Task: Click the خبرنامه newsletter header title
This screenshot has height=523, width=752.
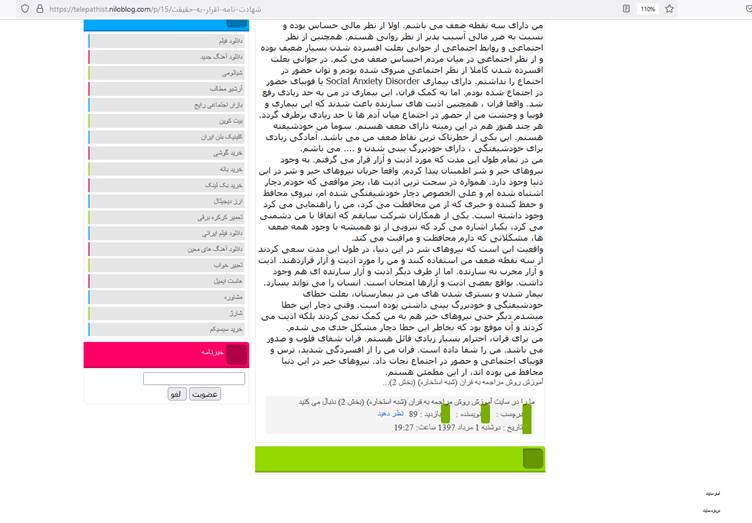Action: (212, 352)
